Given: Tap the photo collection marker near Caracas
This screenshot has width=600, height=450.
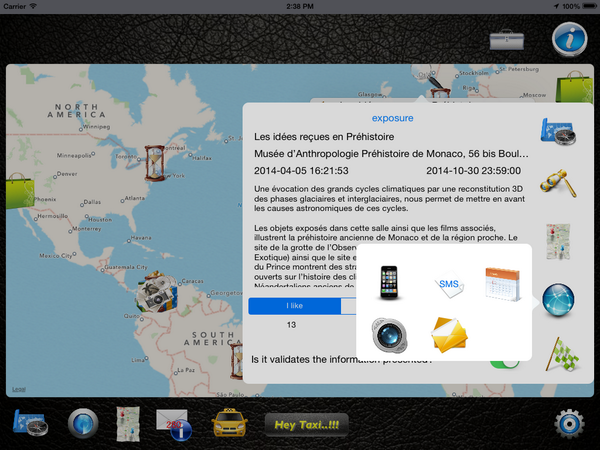Looking at the screenshot, I should point(157,292).
